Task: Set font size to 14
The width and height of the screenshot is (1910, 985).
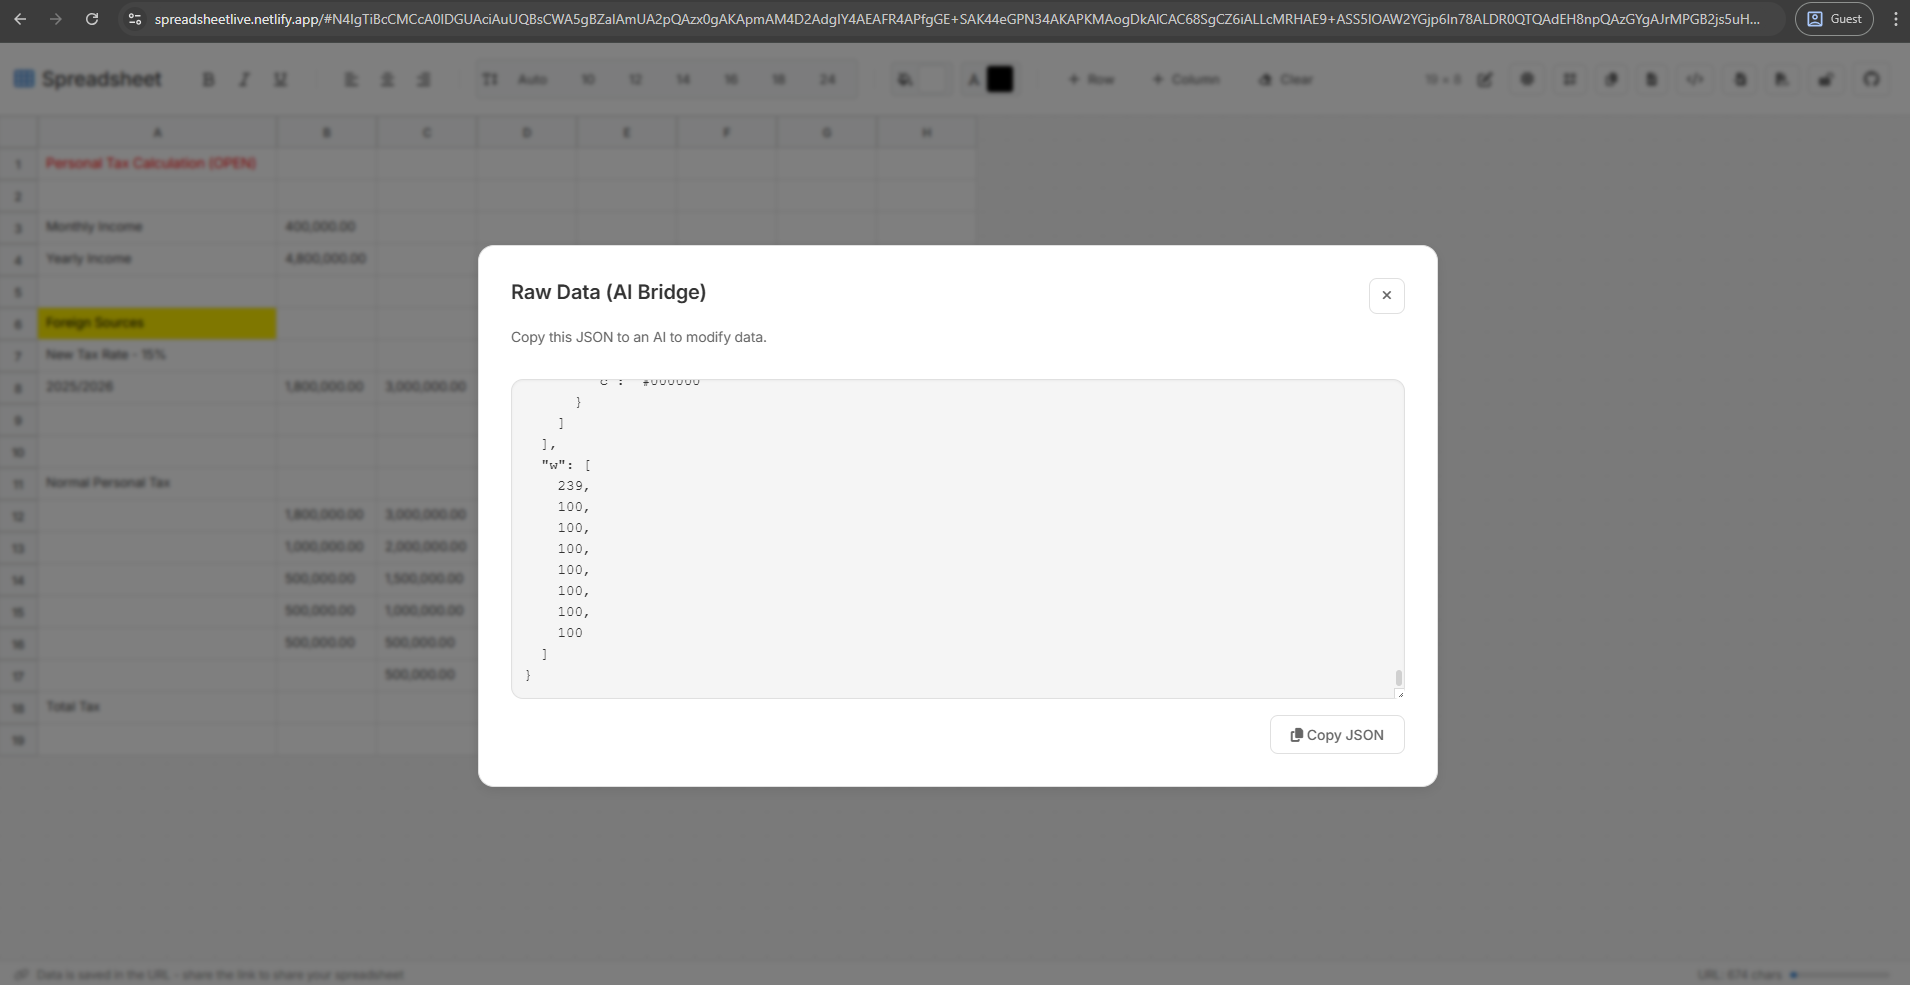Action: (x=684, y=80)
